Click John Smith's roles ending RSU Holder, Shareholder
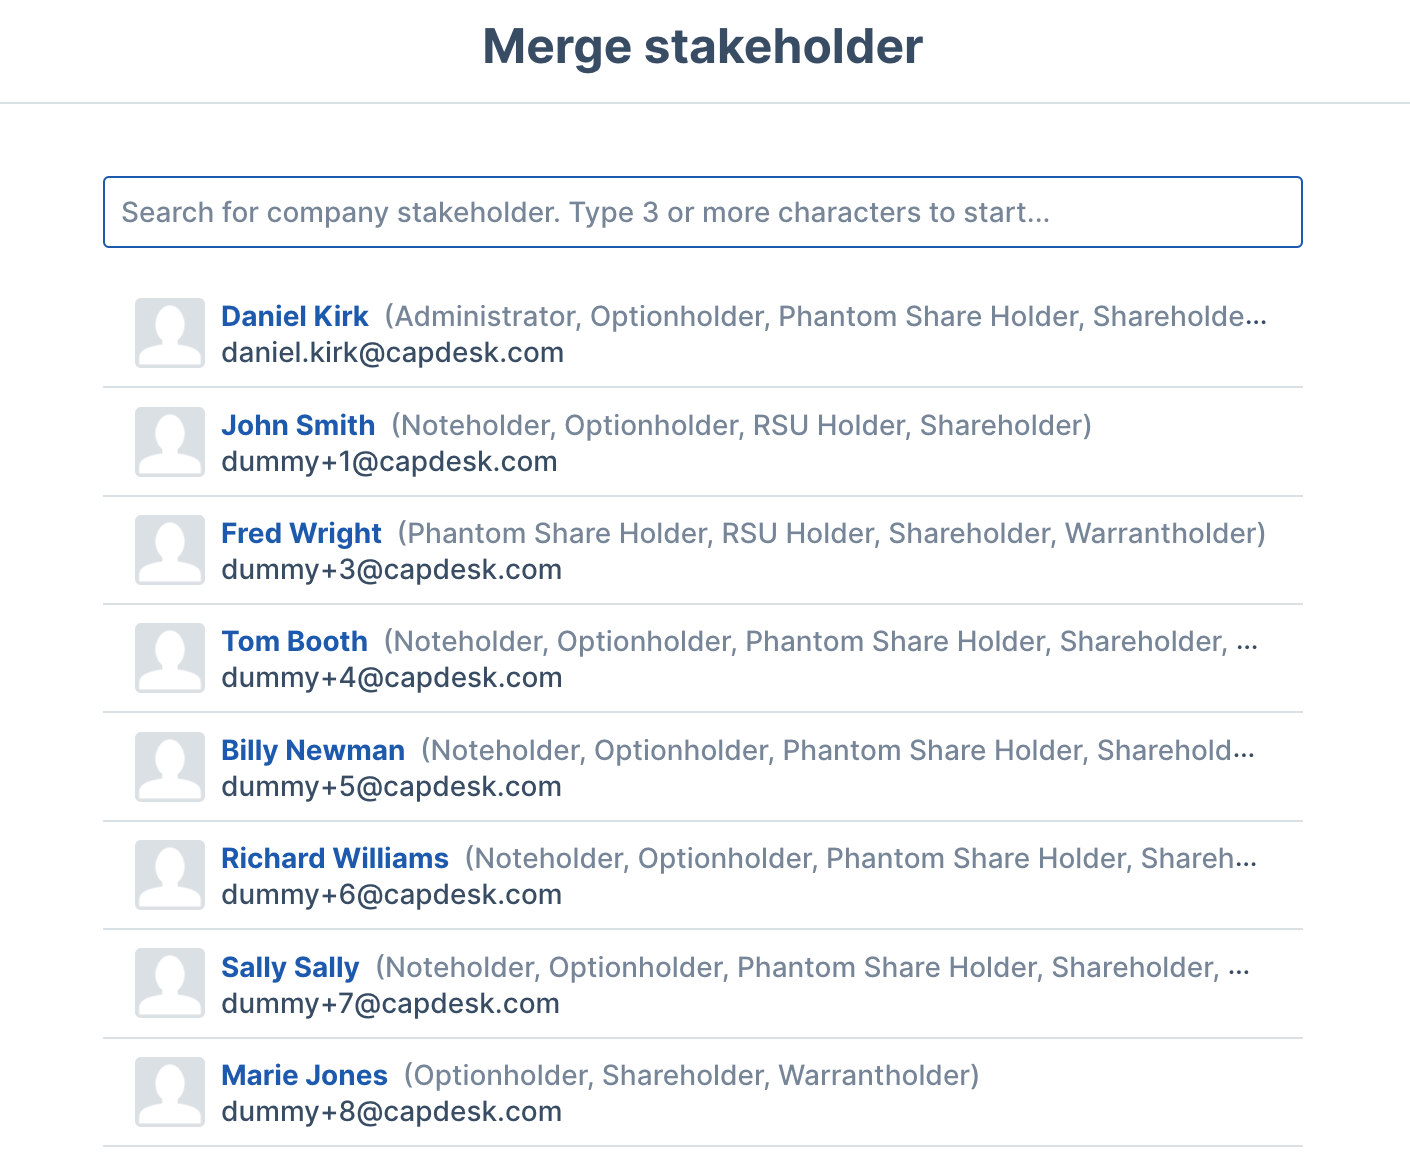The height and width of the screenshot is (1164, 1410). tap(741, 425)
